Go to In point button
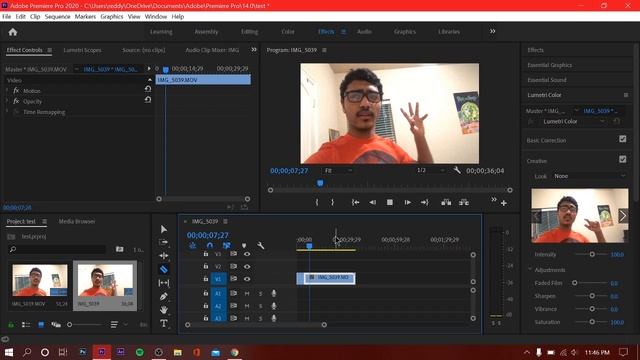The width and height of the screenshot is (640, 360). click(x=356, y=202)
